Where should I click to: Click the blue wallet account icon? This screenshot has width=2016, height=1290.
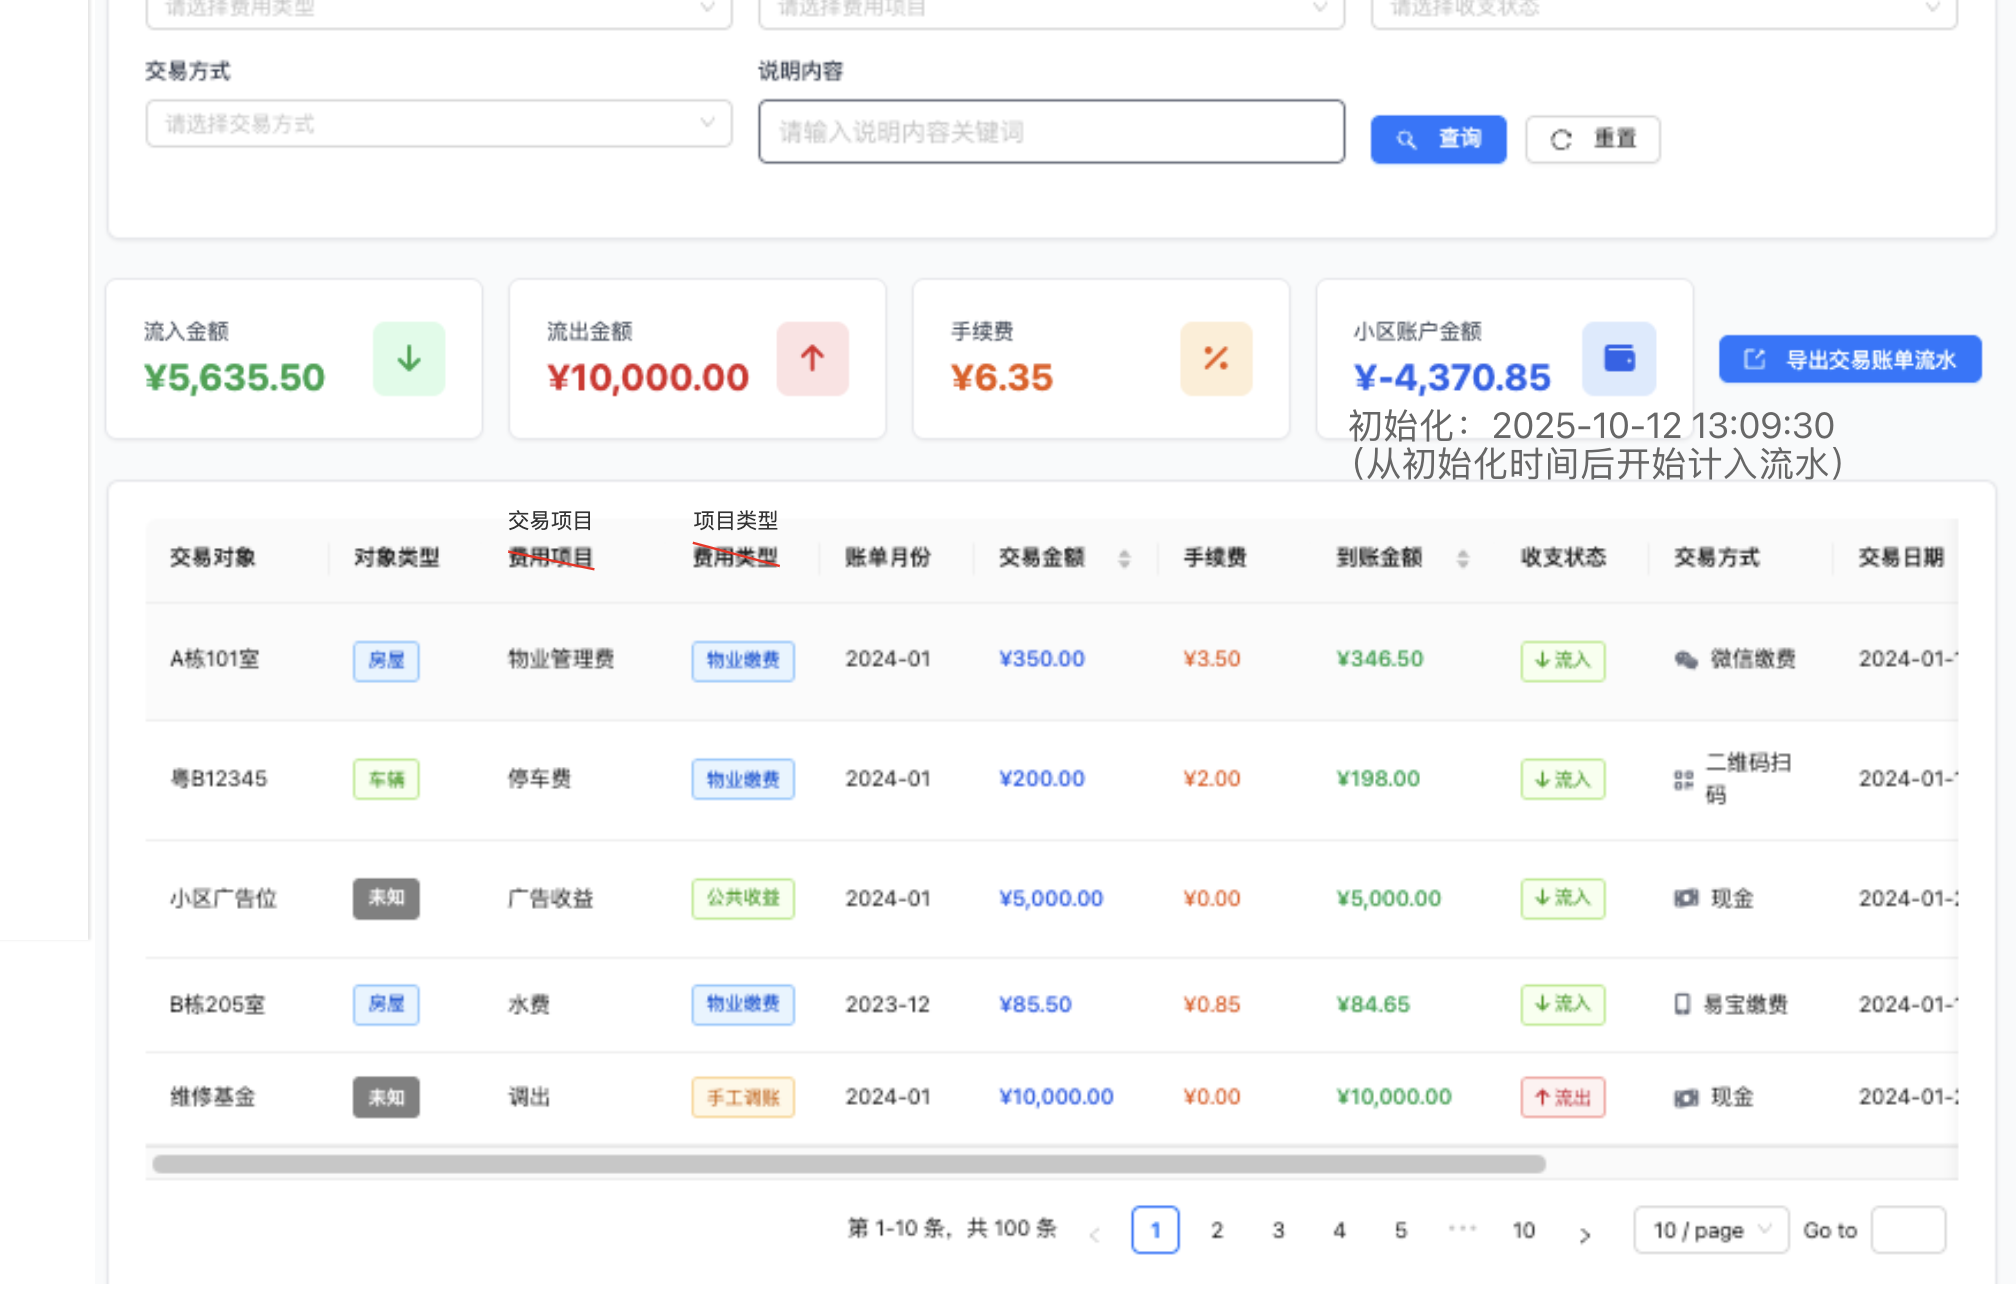click(1619, 359)
